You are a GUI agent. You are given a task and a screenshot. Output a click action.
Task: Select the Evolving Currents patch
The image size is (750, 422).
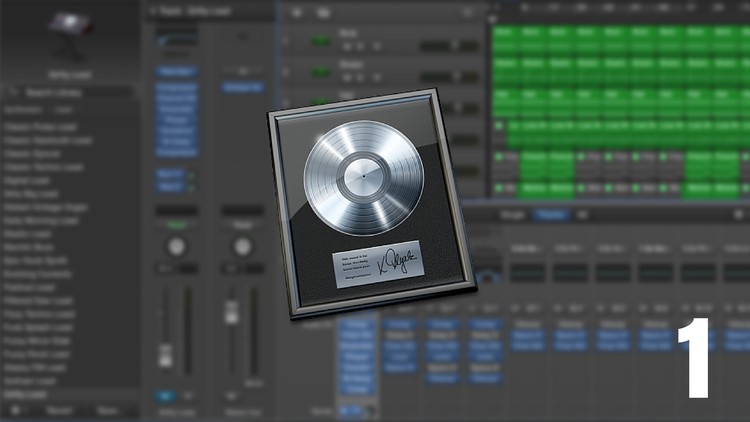tap(37, 274)
